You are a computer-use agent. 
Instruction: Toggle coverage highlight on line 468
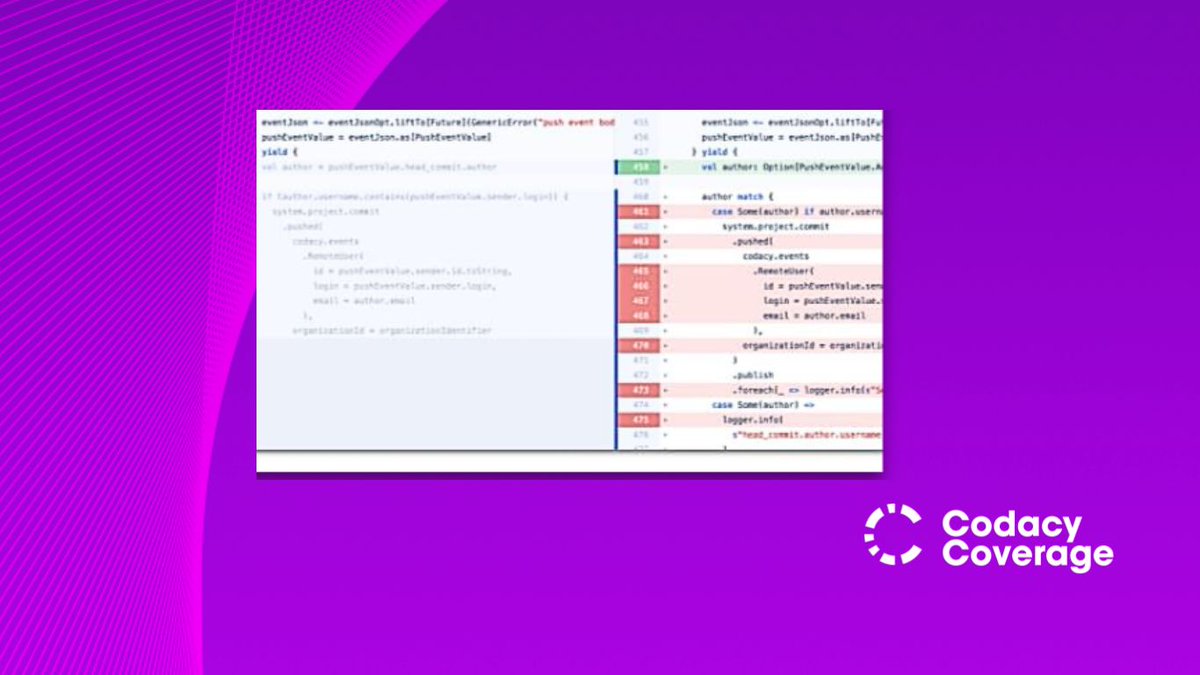(640, 317)
